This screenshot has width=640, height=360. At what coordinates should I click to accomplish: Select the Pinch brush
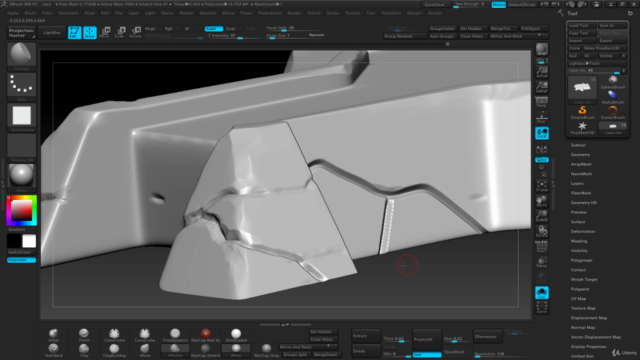click(84, 335)
